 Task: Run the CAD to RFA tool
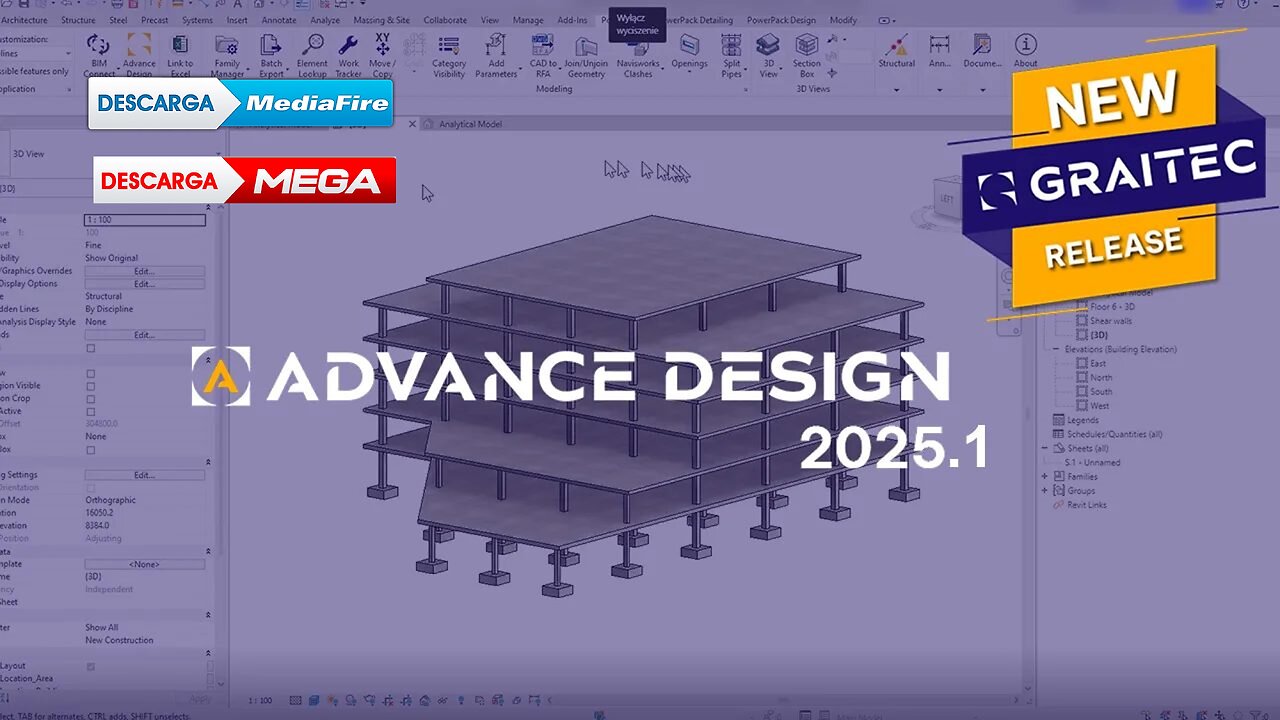pos(543,55)
